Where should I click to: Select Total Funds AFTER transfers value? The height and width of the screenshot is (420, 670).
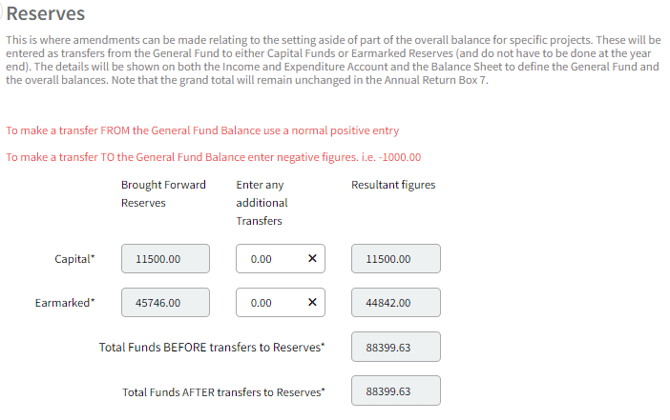tap(396, 391)
